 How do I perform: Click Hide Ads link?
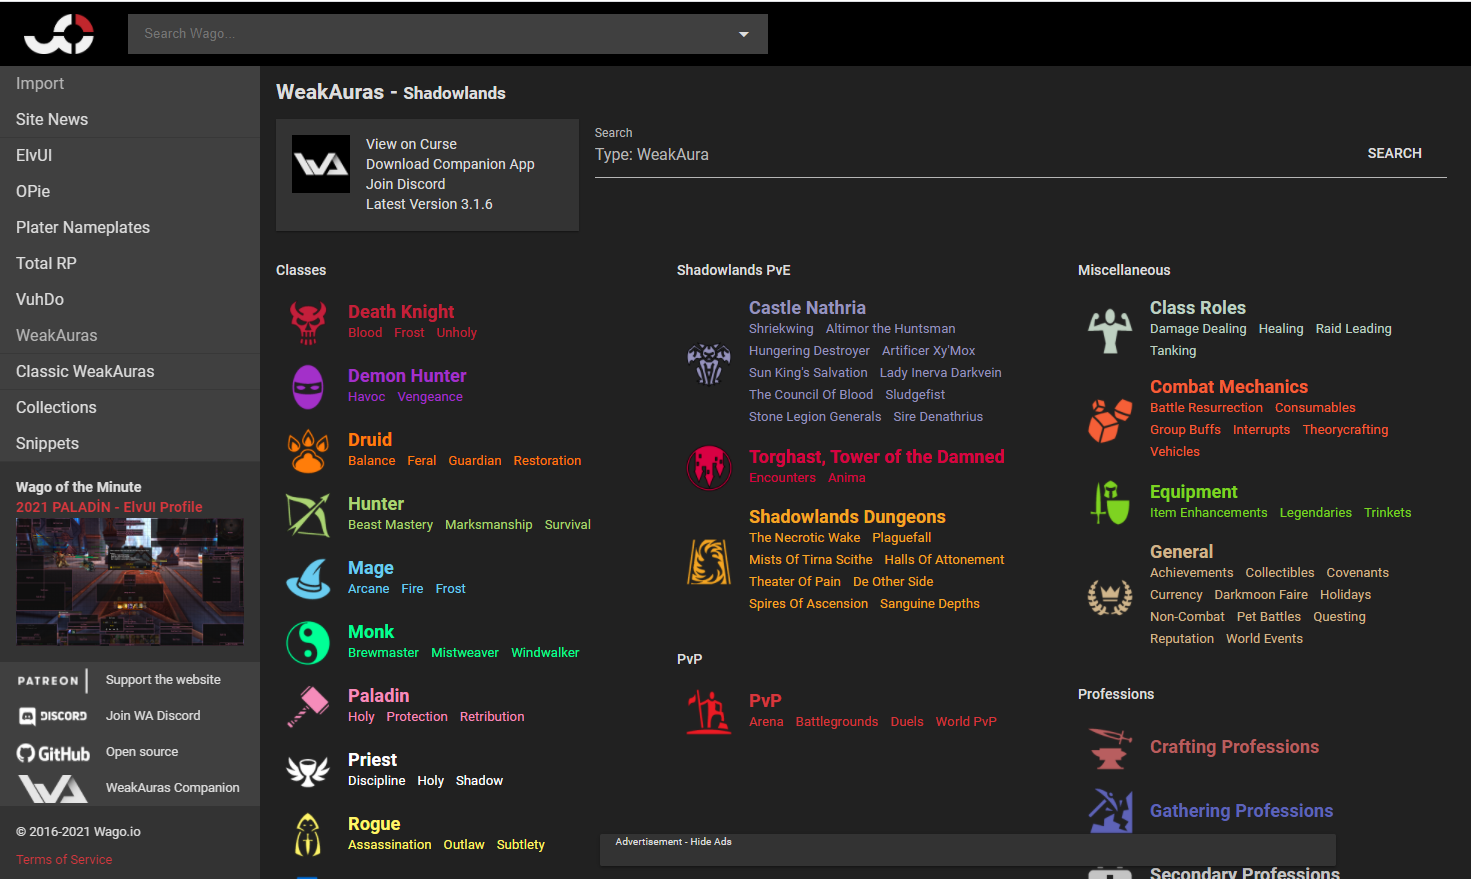pos(711,842)
